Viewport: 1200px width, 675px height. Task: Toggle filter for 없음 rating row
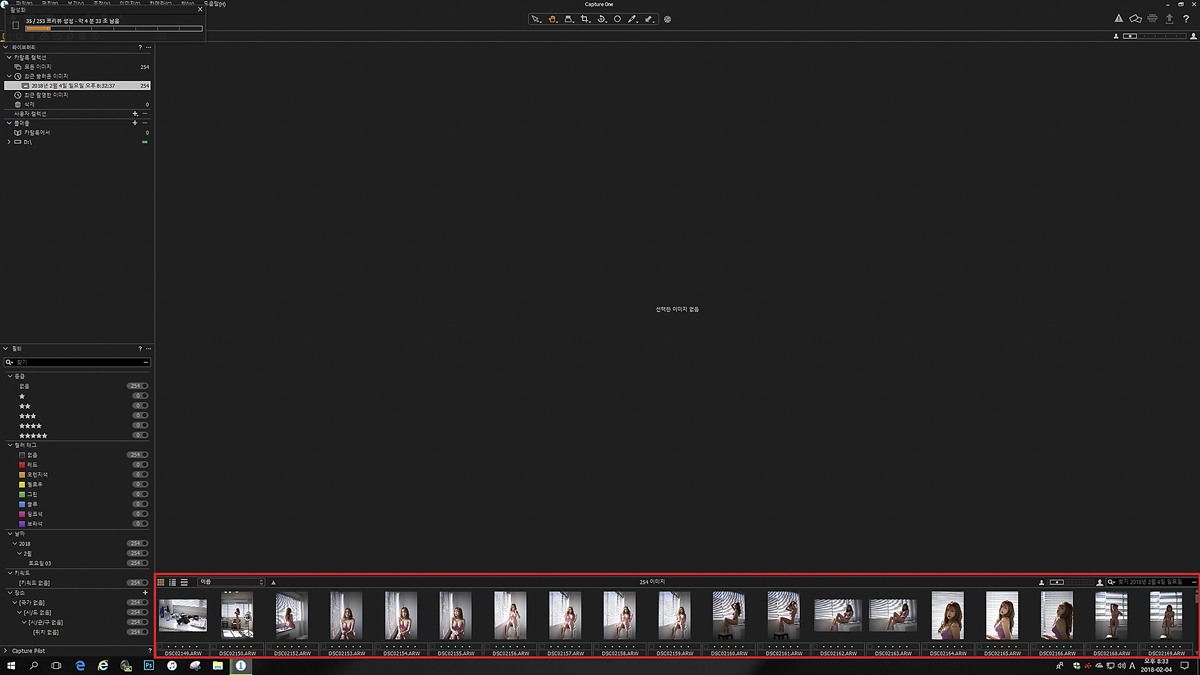click(138, 386)
